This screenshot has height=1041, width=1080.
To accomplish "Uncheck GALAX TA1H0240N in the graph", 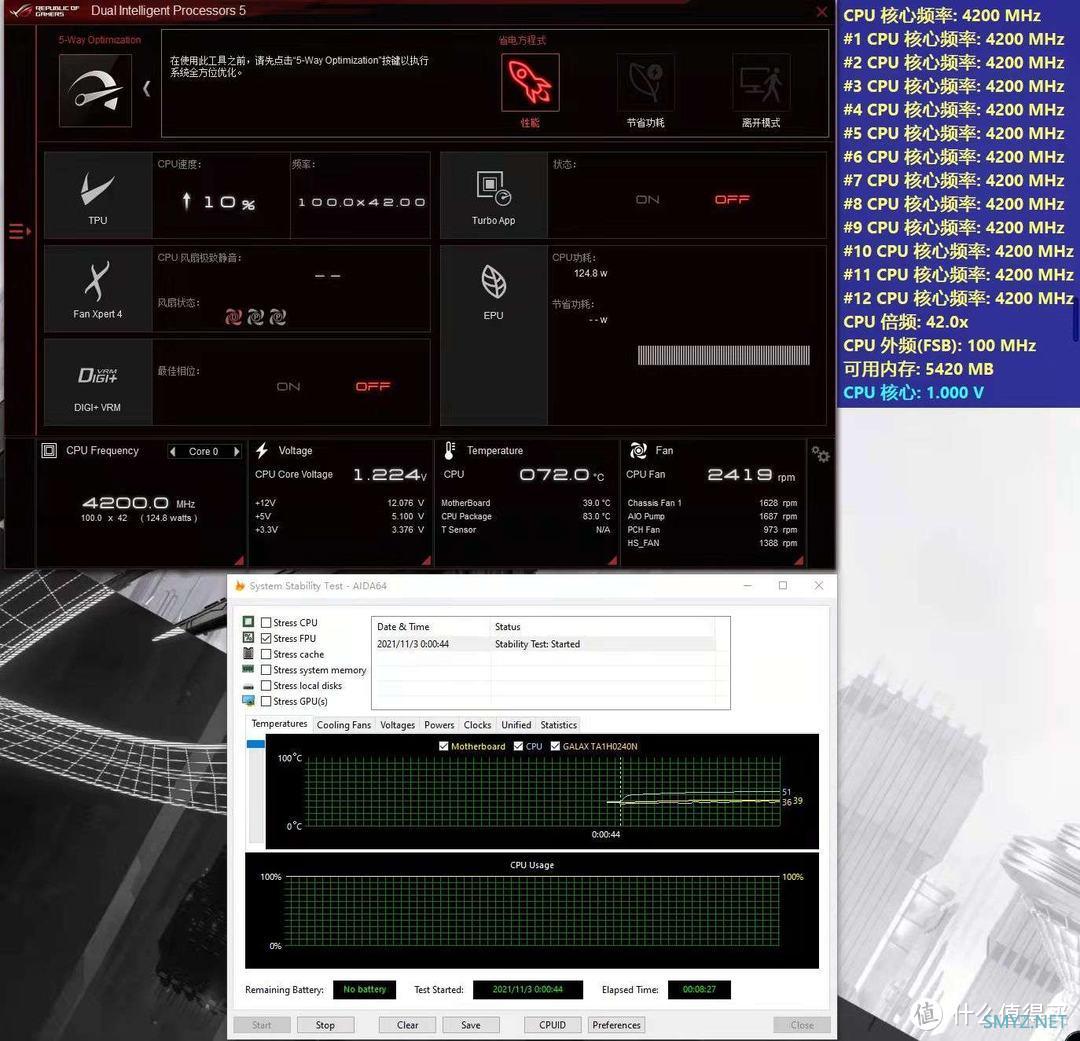I will [555, 746].
